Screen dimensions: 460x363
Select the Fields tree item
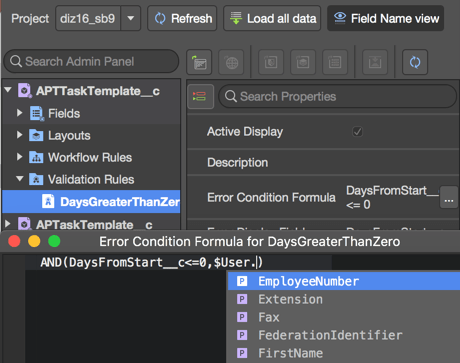coord(64,113)
